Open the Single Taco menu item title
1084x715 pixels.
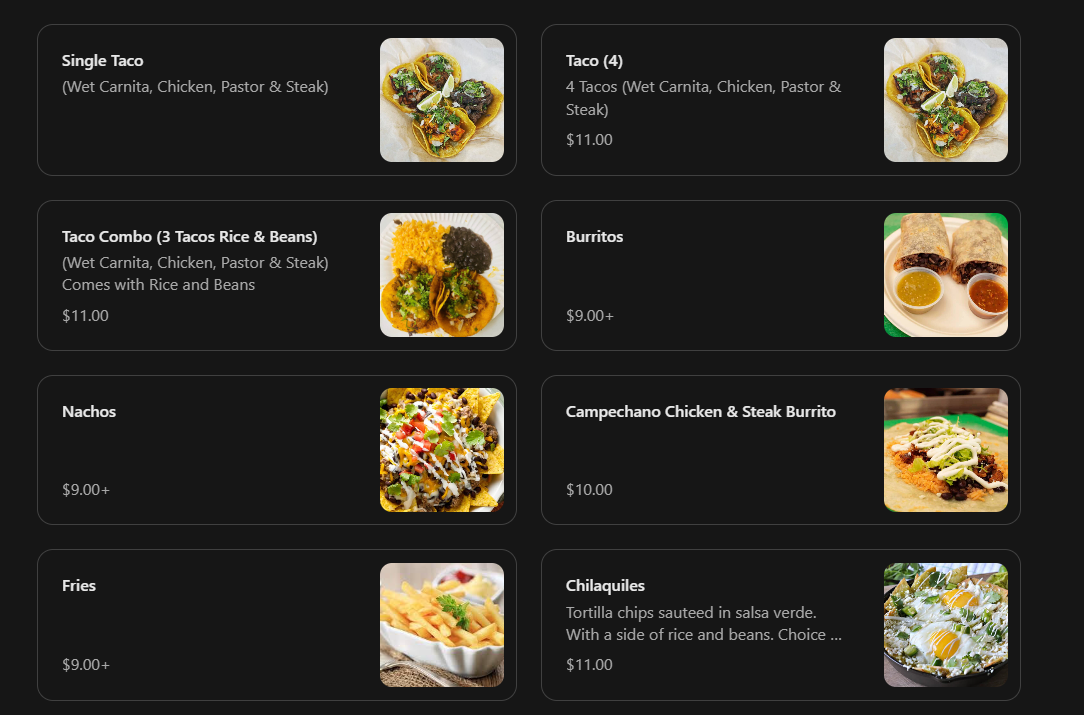point(102,61)
